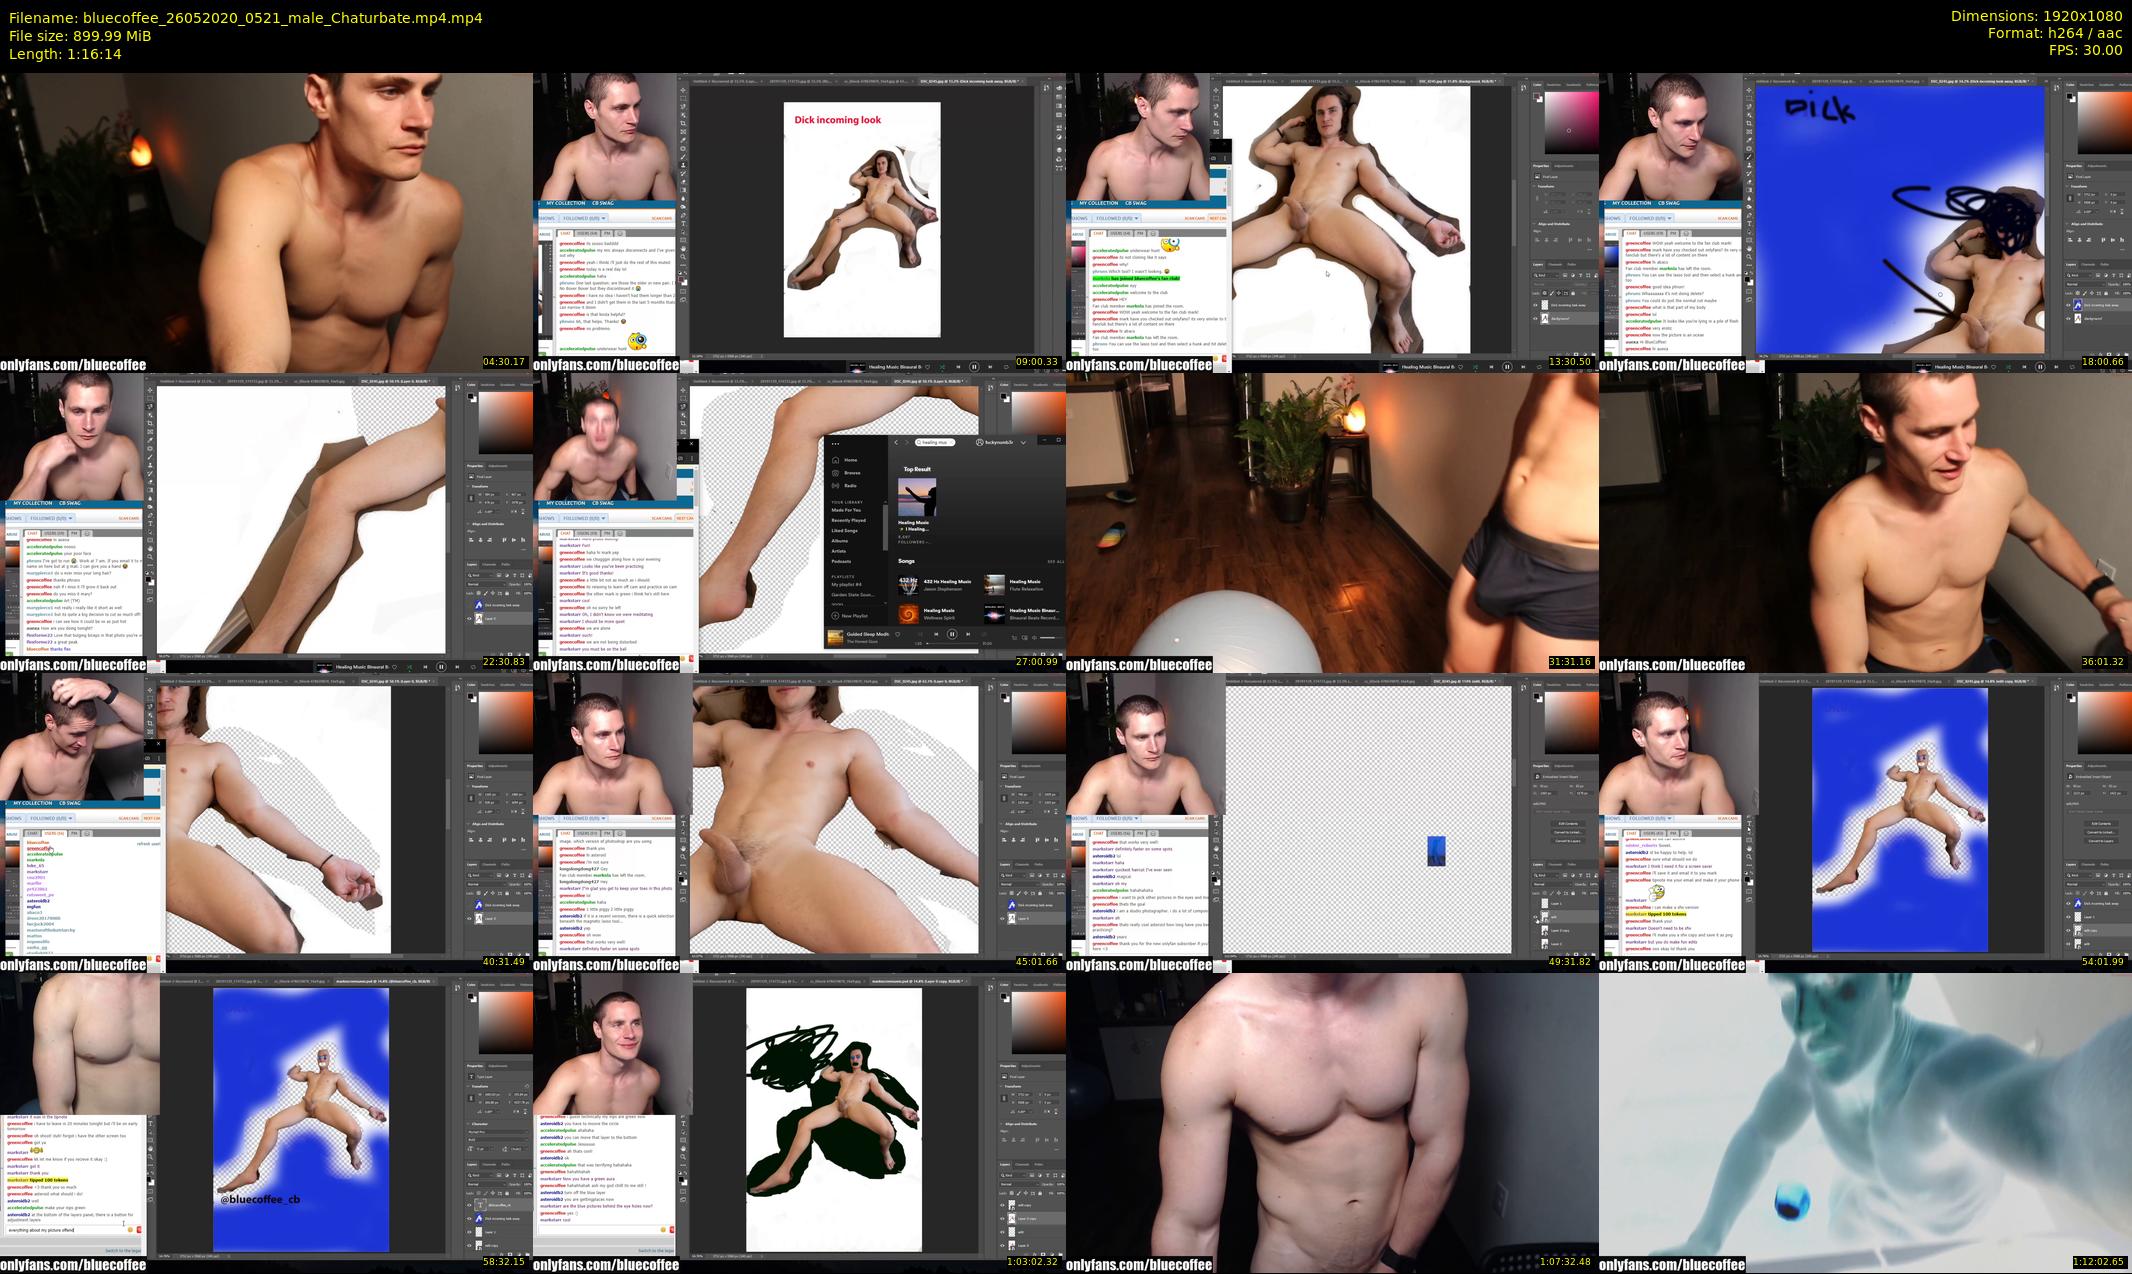Go back with the Spotify back arrow
Image resolution: width=2132 pixels, height=1274 pixels.
(896, 442)
